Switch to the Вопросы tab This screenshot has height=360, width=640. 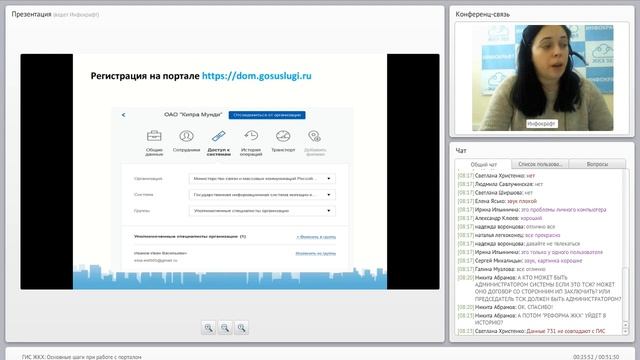(597, 164)
